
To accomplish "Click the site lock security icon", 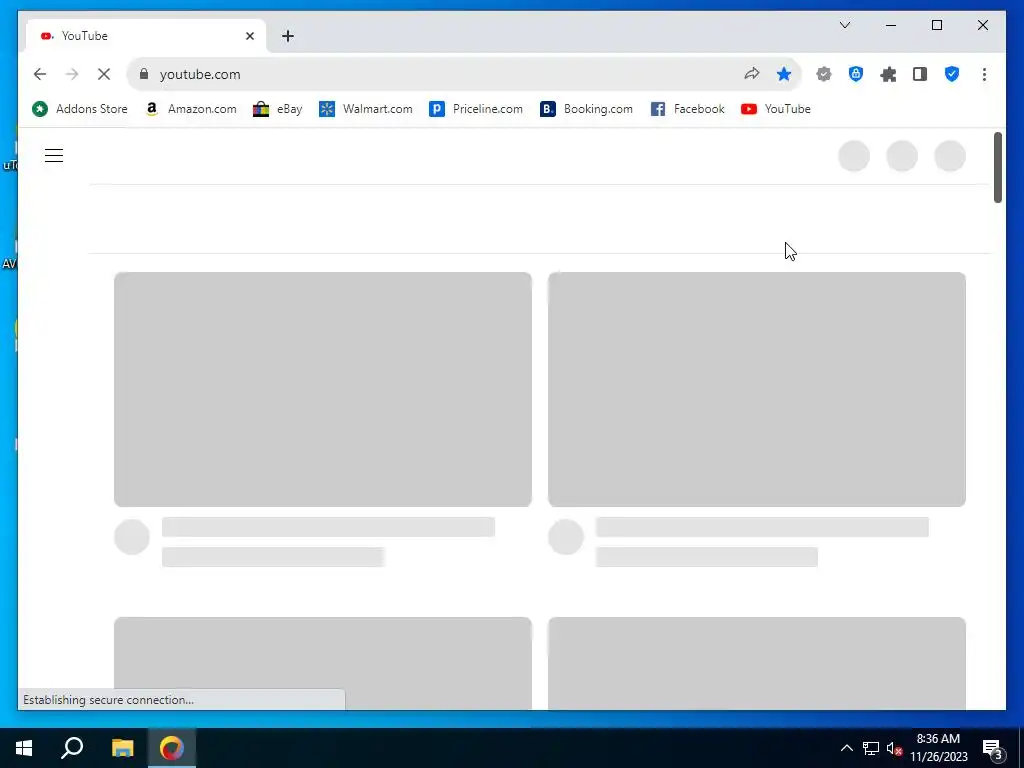I will pyautogui.click(x=144, y=74).
